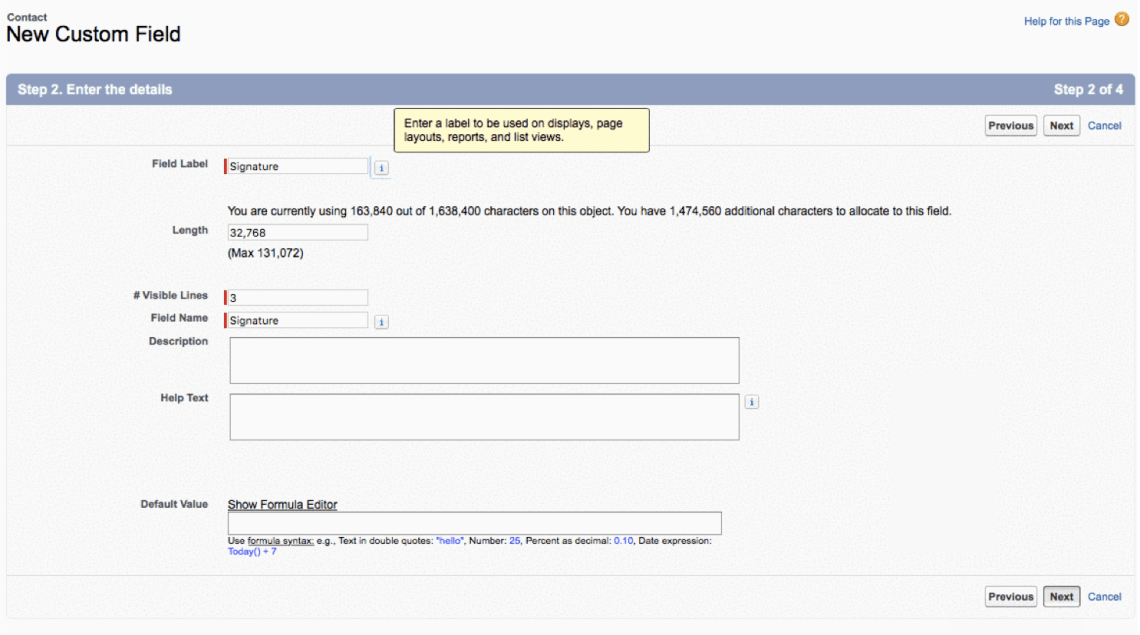This screenshot has height=635, width=1140.
Task: Click Show Formula Editor link
Action: tap(282, 505)
